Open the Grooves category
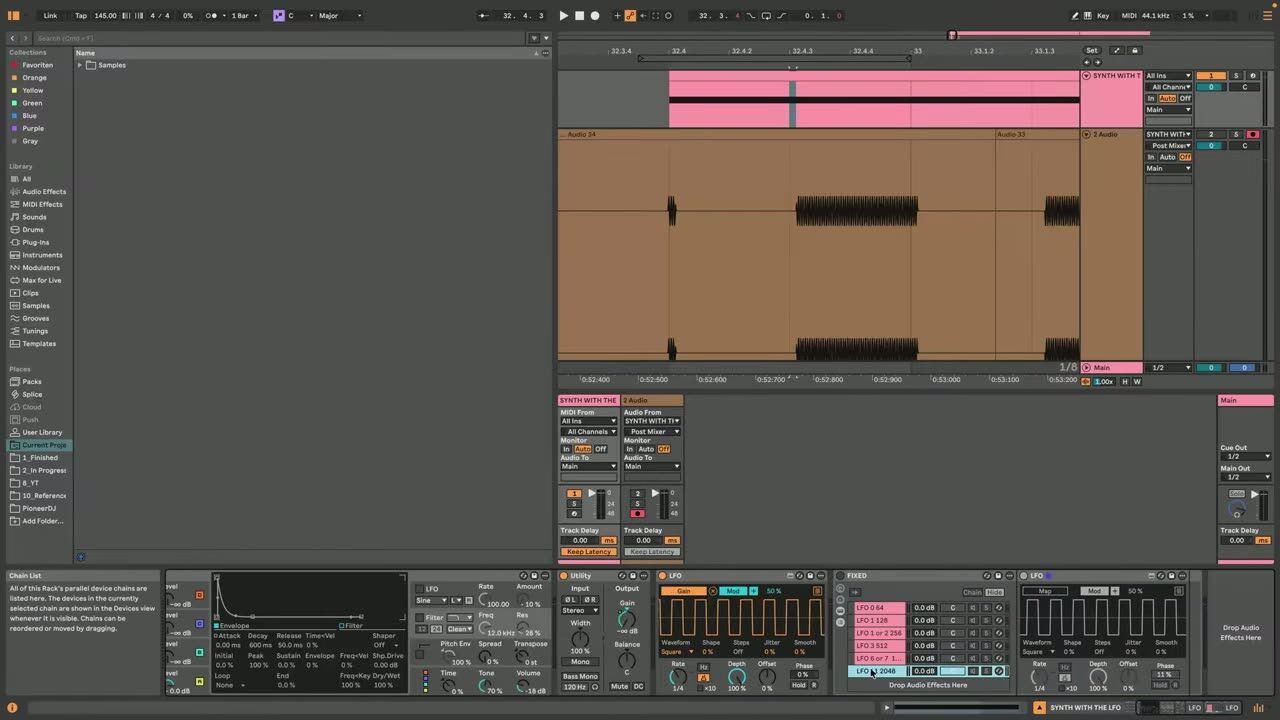The image size is (1280, 720). pos(36,318)
